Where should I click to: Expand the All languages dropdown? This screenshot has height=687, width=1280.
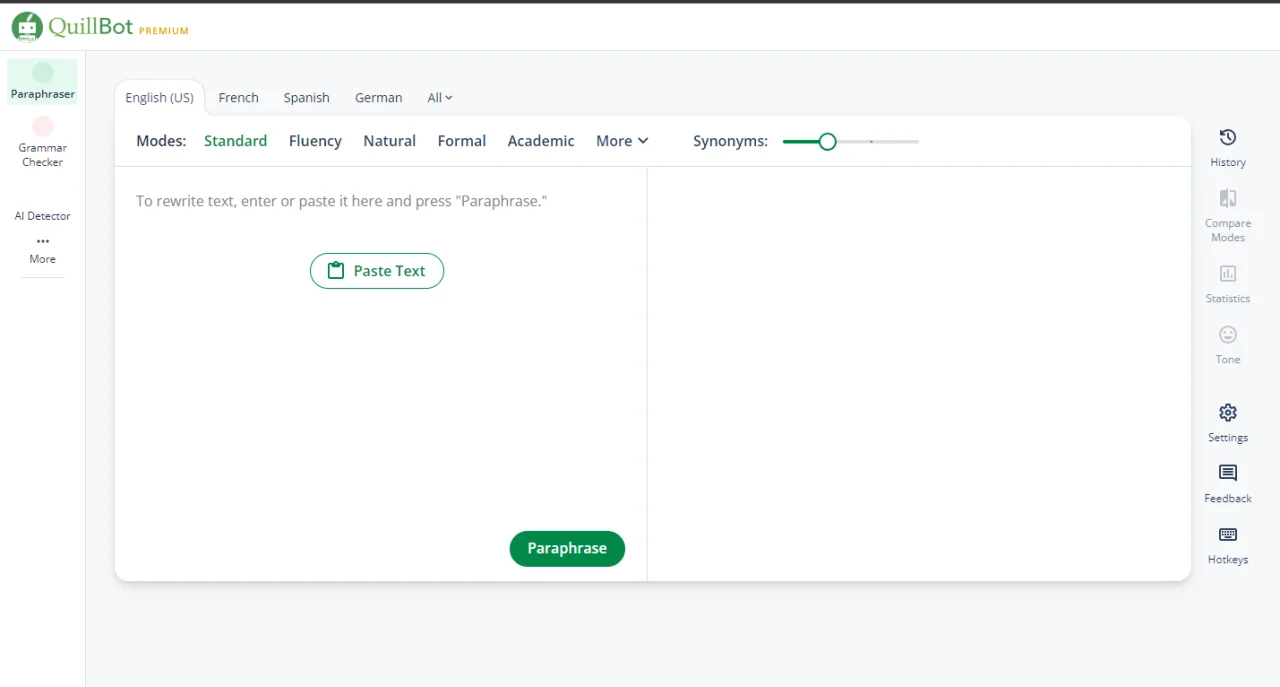(x=440, y=97)
